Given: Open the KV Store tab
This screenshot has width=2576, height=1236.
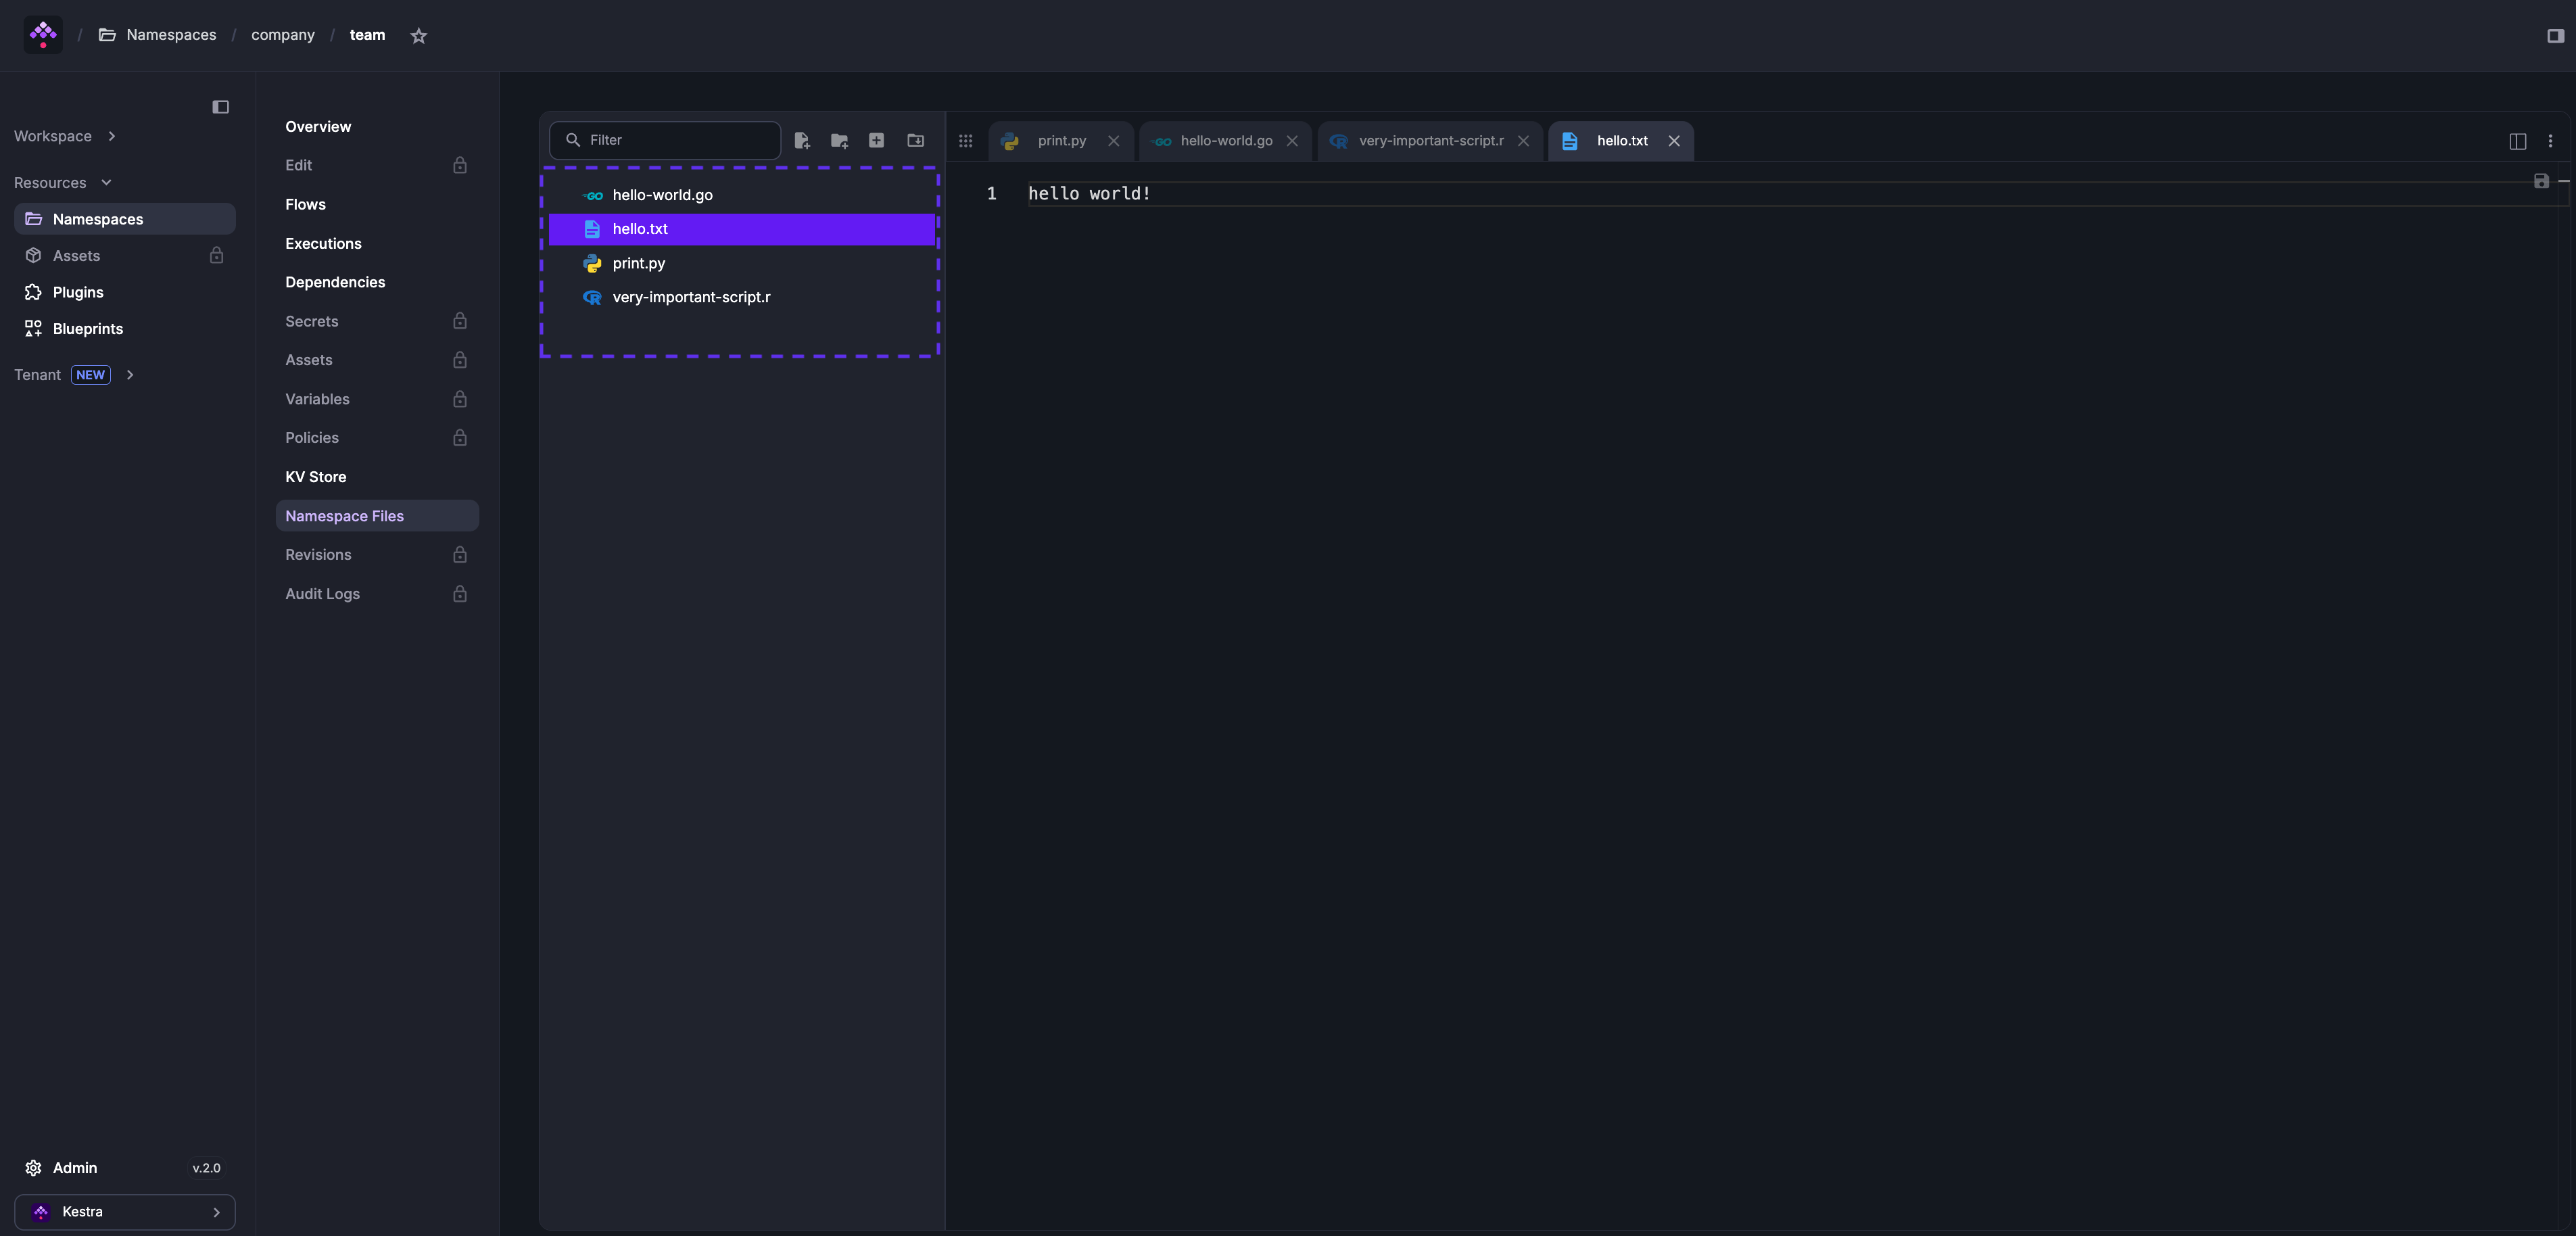Looking at the screenshot, I should tap(377, 477).
